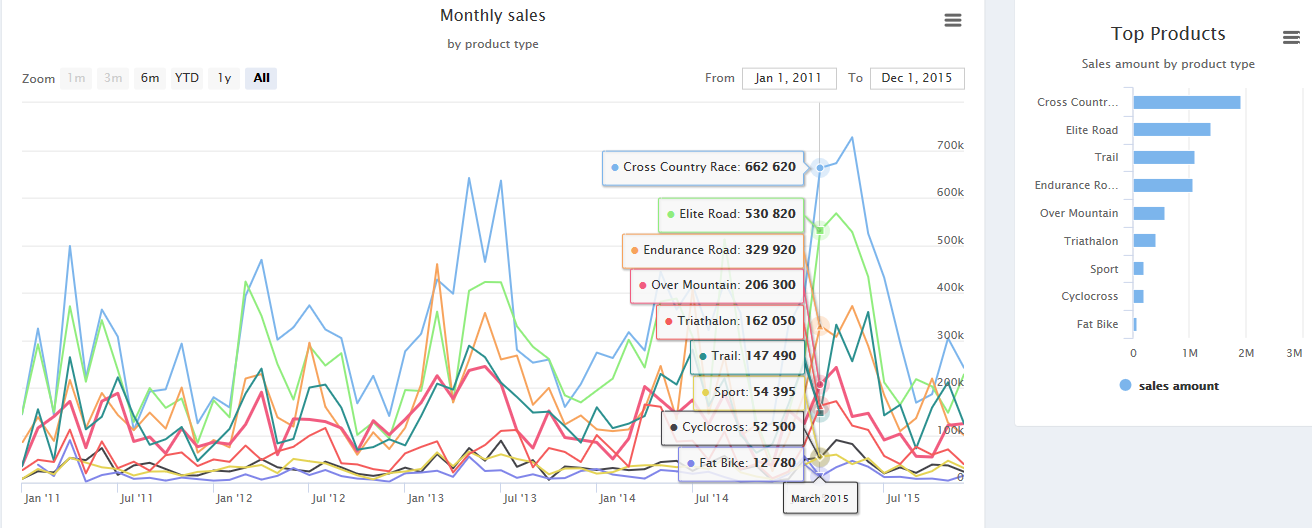The image size is (1312, 528).
Task: Click the Trail sales bar
Action: tap(1163, 157)
